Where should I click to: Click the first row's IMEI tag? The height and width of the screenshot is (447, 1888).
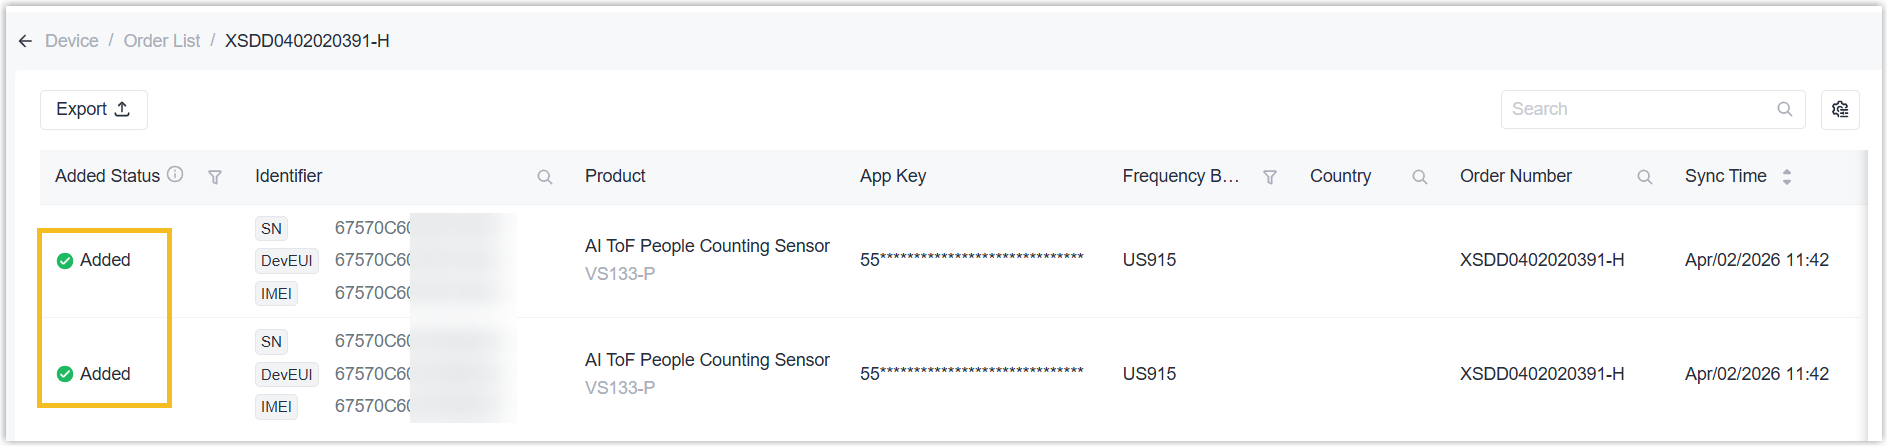tap(276, 293)
